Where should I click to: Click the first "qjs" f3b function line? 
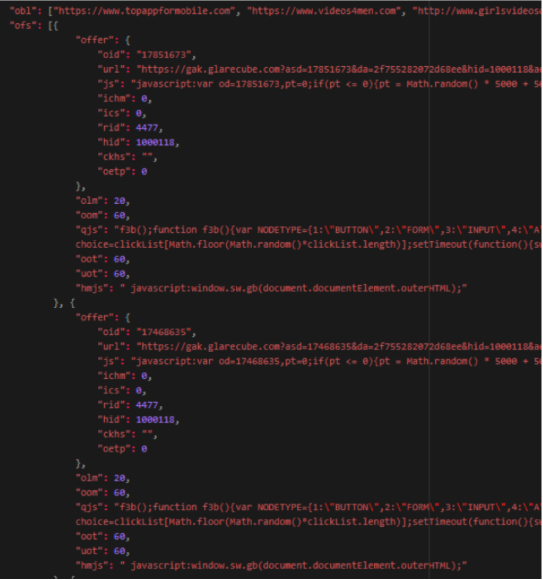308,230
